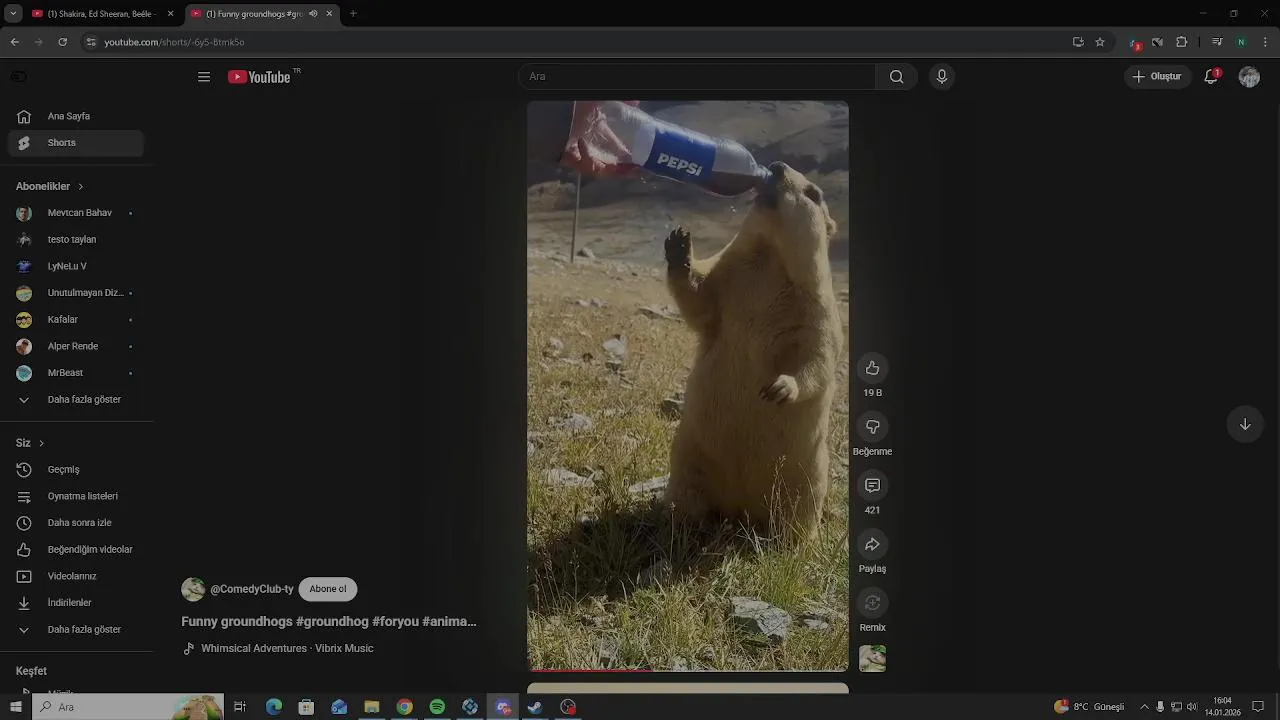This screenshot has width=1280, height=720.
Task: Open testo taylan channel
Action: click(76, 240)
